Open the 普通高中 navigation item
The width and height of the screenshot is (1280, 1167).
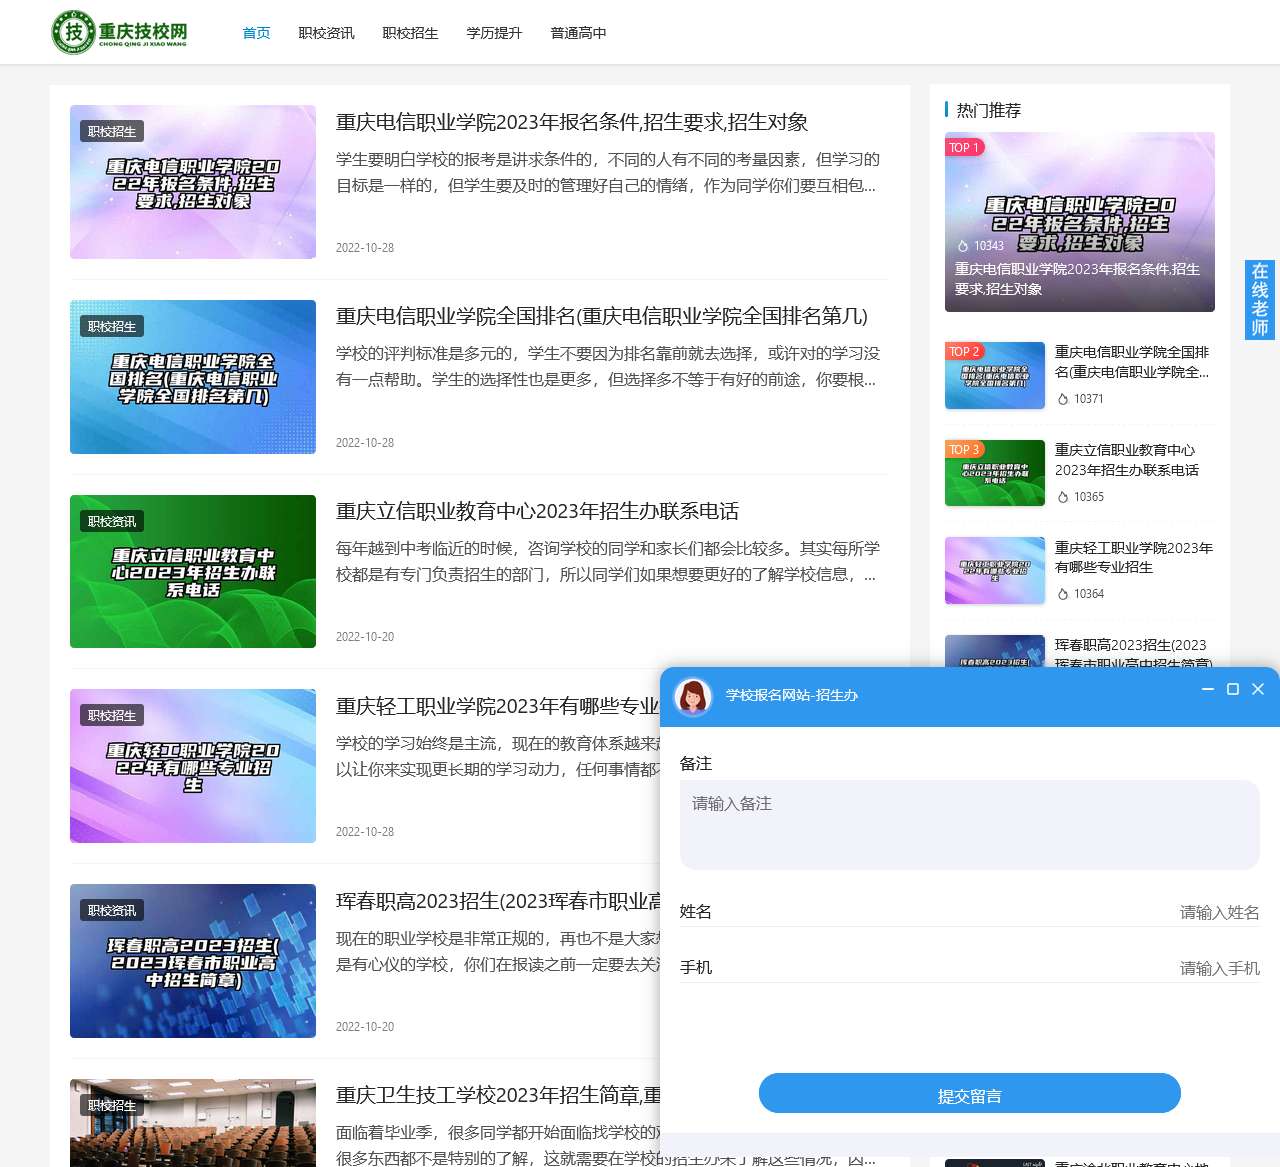click(x=578, y=32)
